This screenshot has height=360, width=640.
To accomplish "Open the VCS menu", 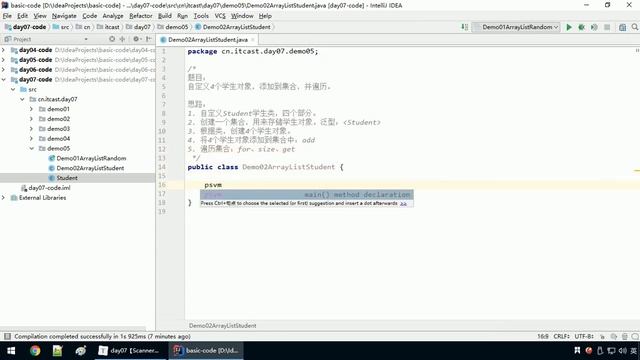I will 220,16.
